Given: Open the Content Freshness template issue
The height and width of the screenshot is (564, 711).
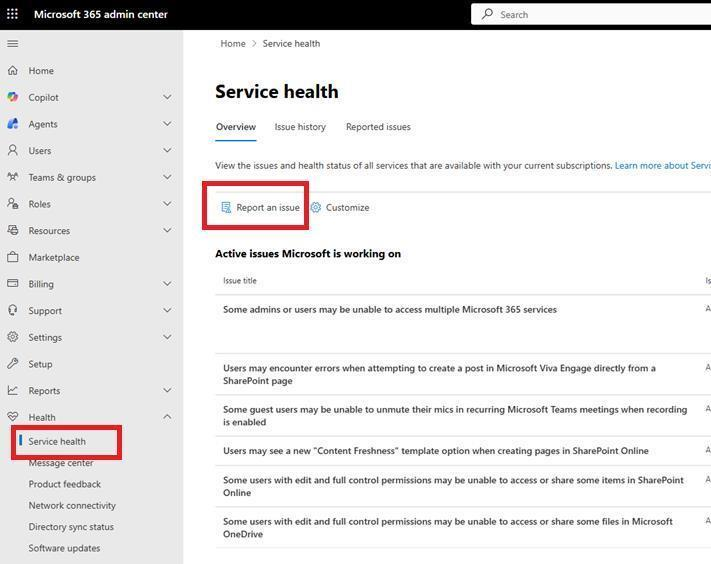Looking at the screenshot, I should [x=435, y=451].
